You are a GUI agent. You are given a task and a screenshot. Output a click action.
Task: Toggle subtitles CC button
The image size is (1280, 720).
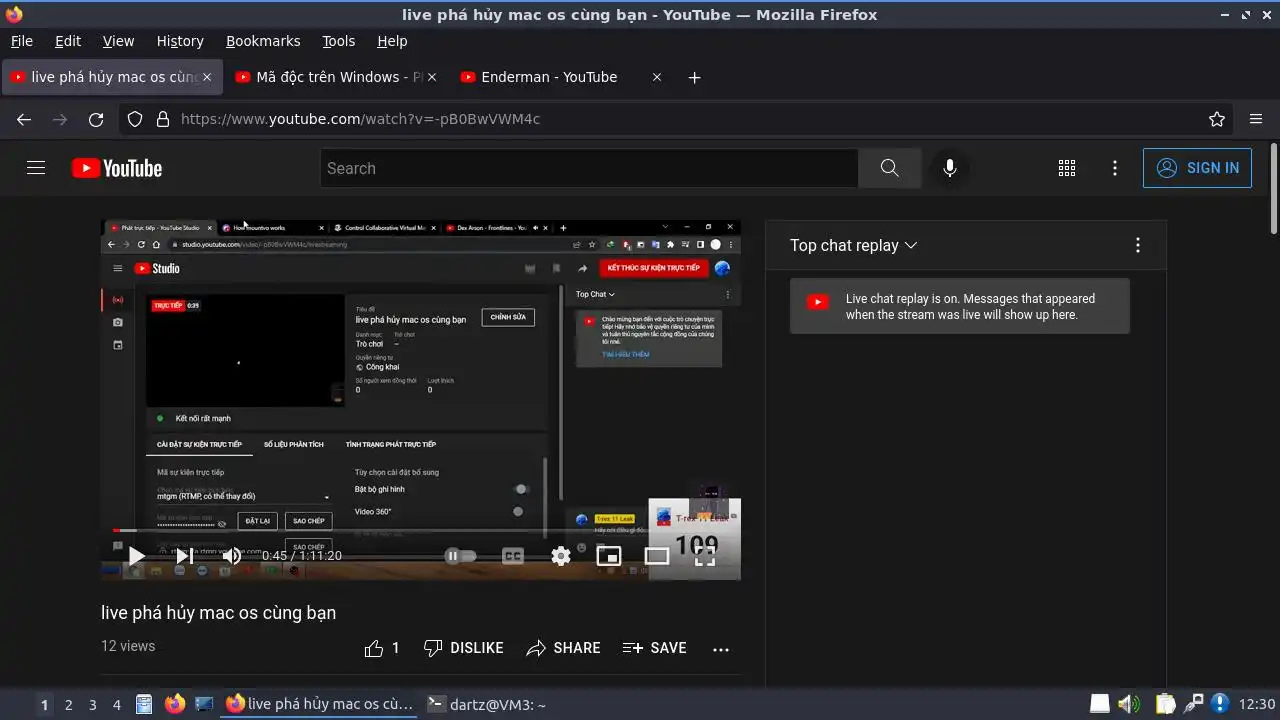point(513,556)
